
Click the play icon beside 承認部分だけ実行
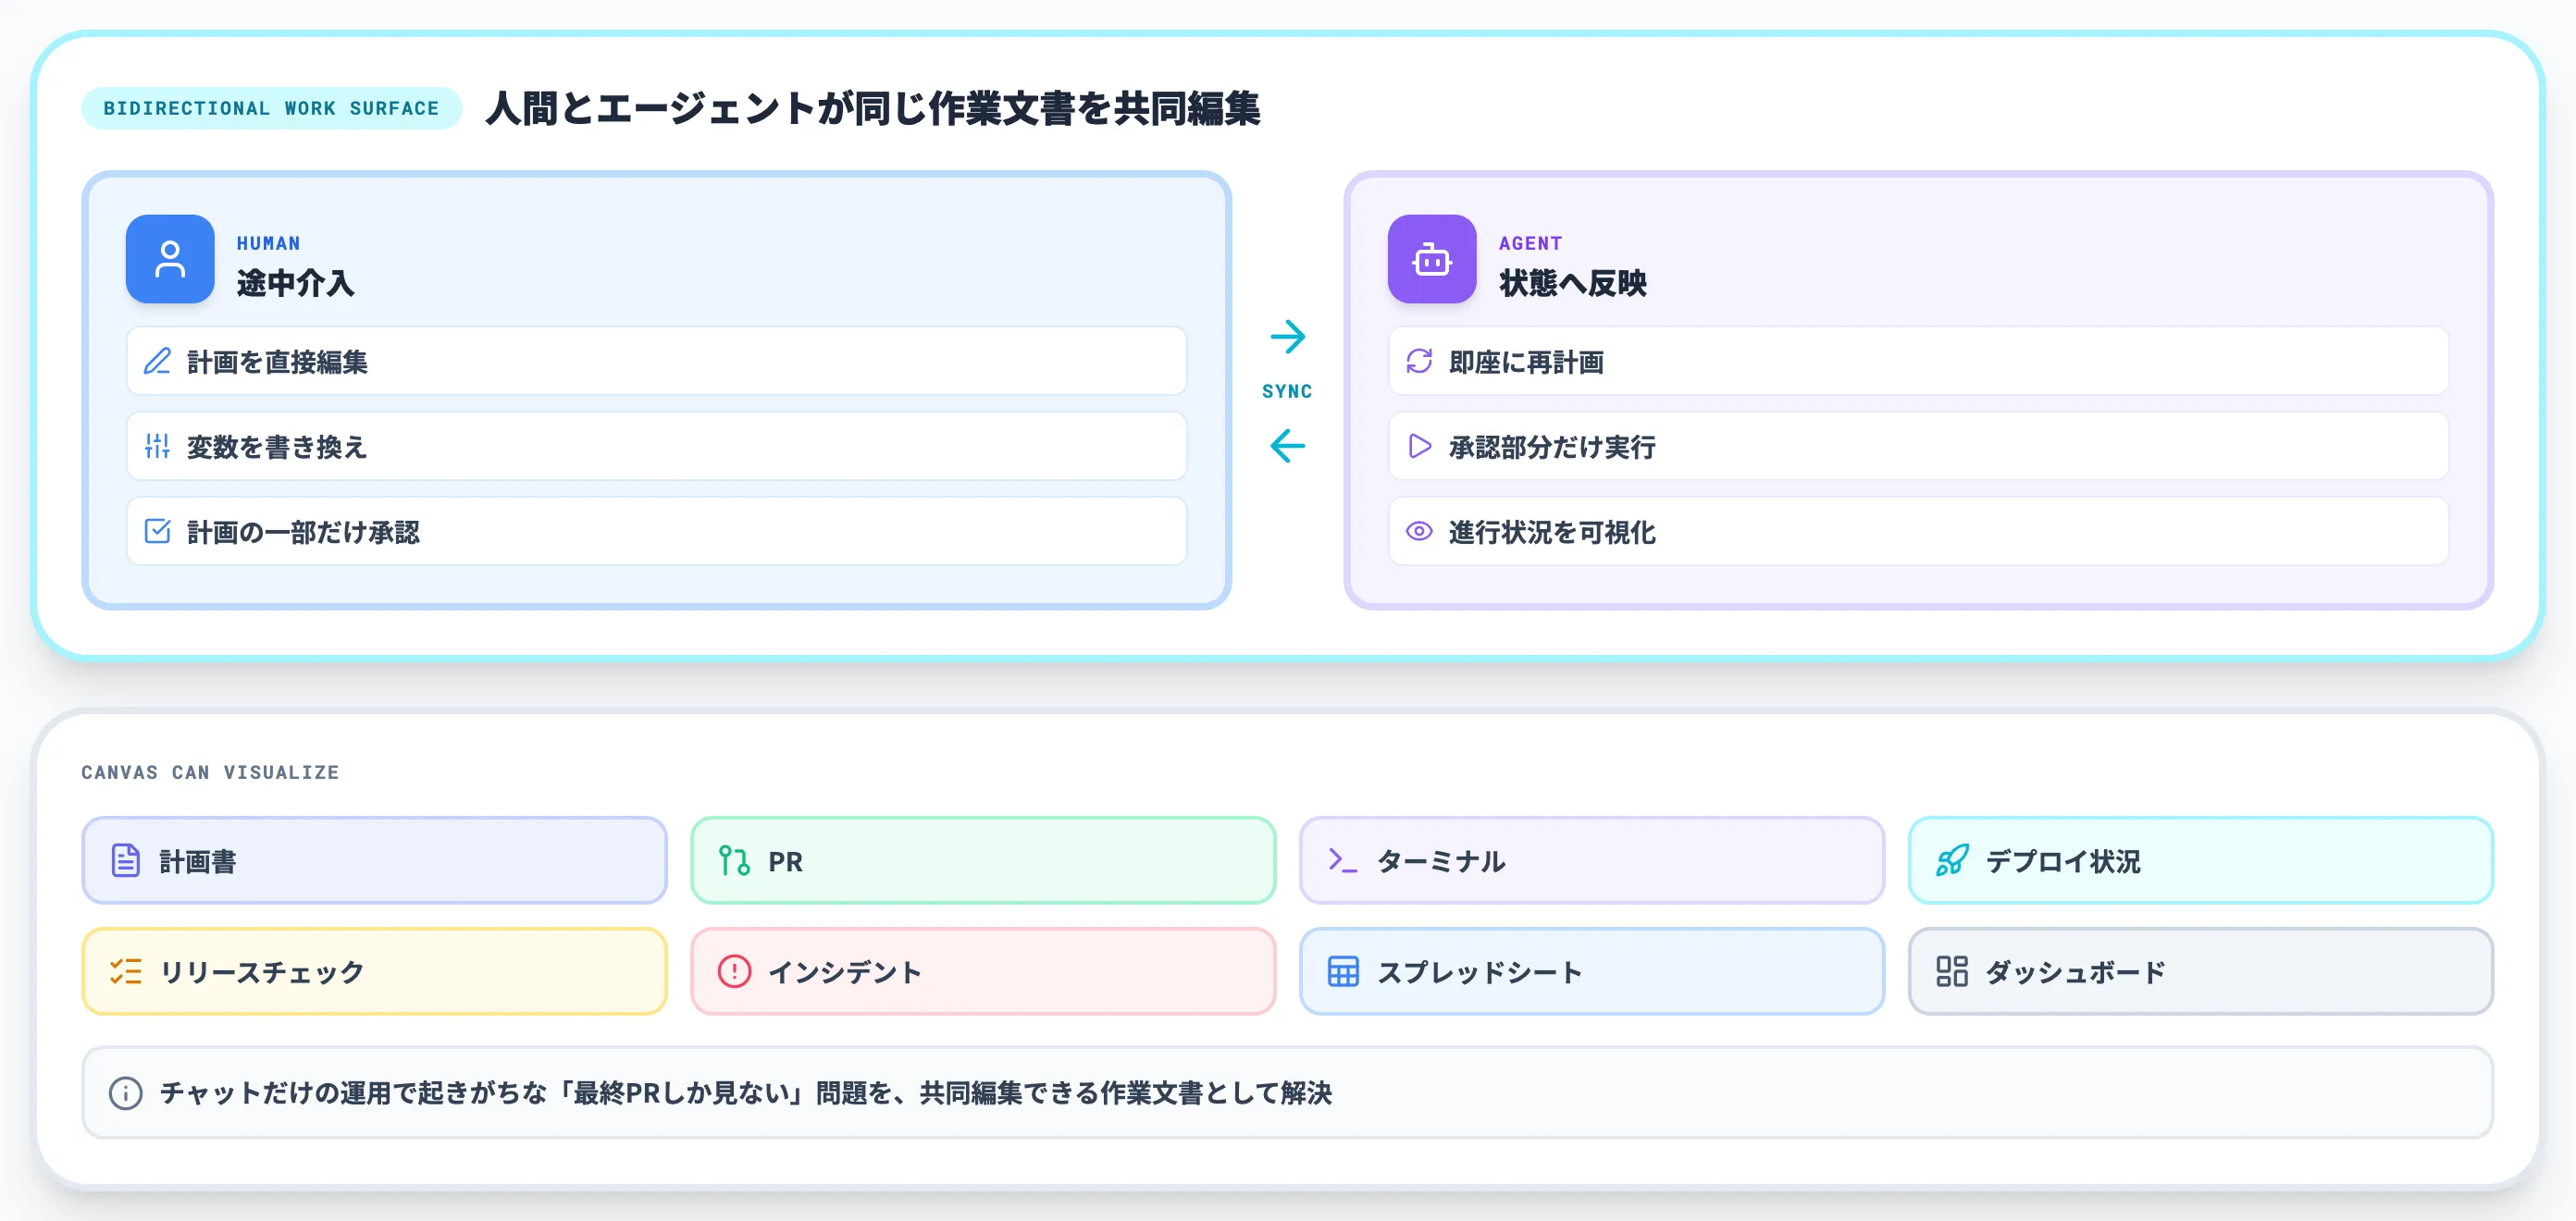[1419, 446]
